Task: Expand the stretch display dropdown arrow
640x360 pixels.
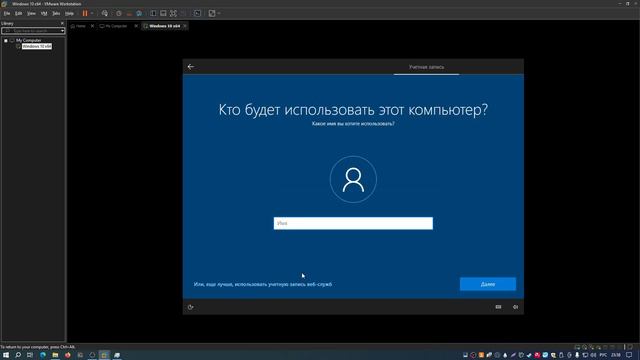Action: point(219,13)
